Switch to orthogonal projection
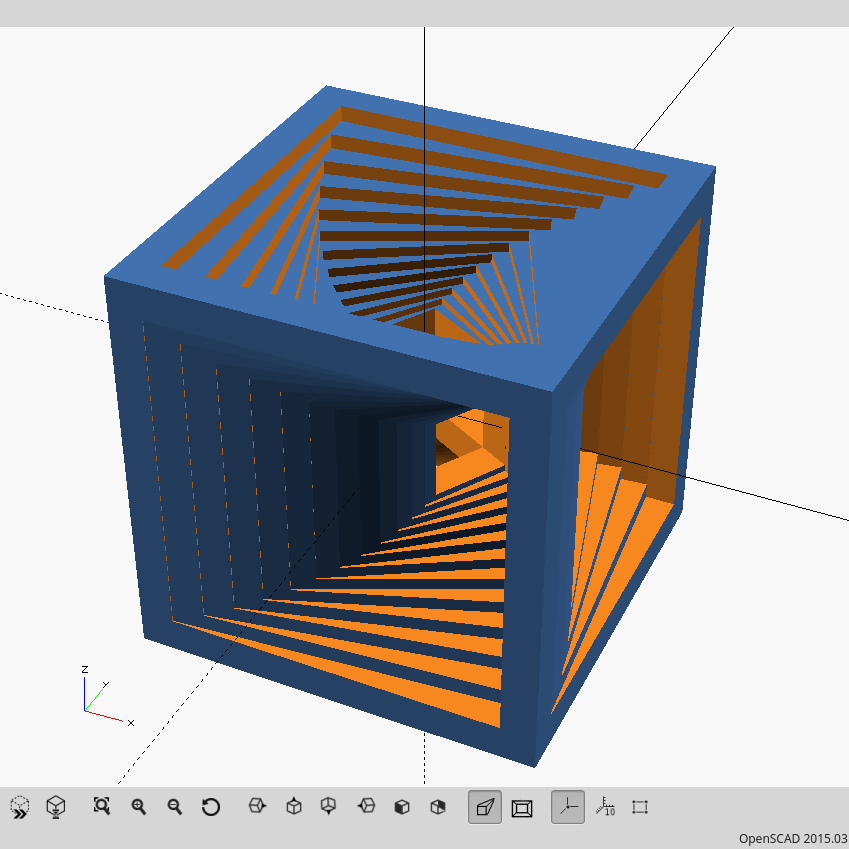Viewport: 849px width, 849px height. tap(521, 807)
